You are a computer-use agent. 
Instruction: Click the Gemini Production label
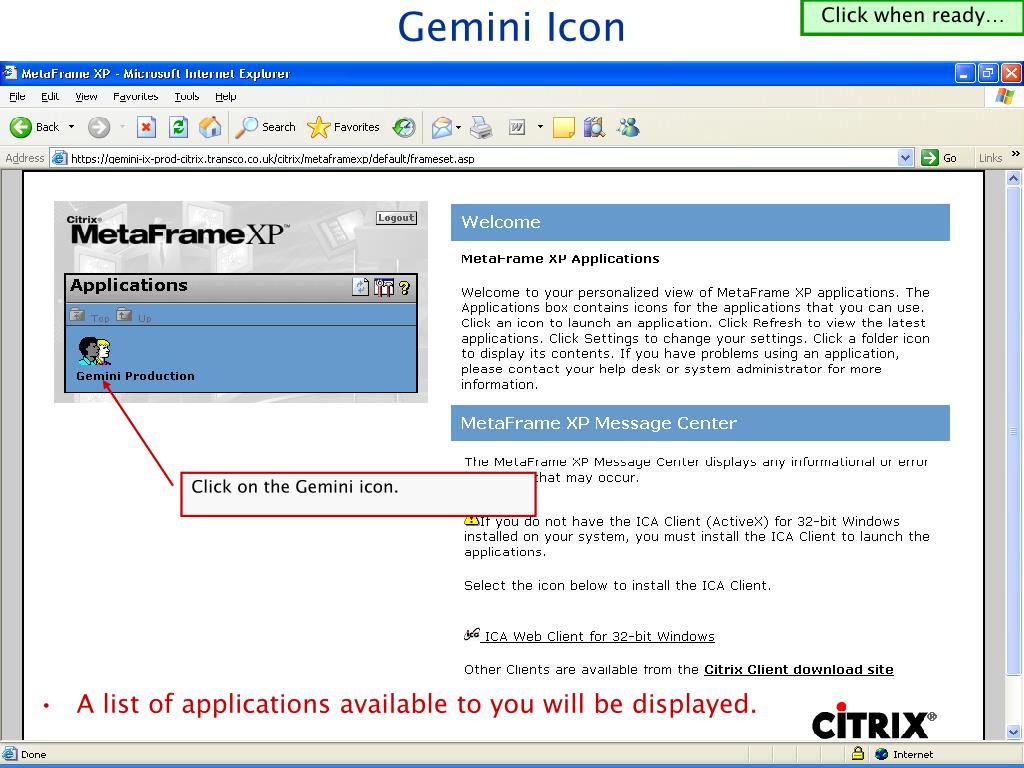pyautogui.click(x=135, y=376)
